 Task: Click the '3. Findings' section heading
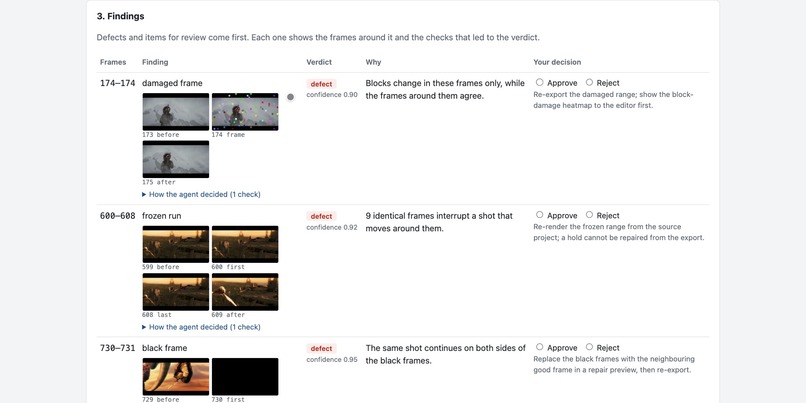click(120, 16)
